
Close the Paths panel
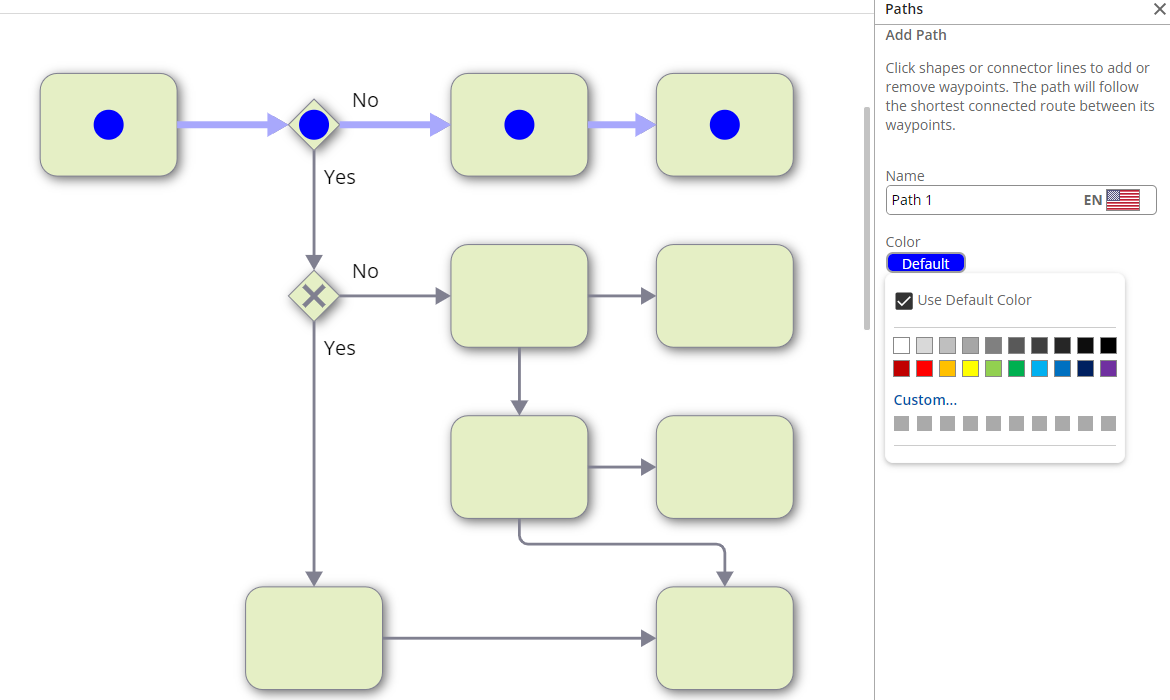[x=1159, y=9]
